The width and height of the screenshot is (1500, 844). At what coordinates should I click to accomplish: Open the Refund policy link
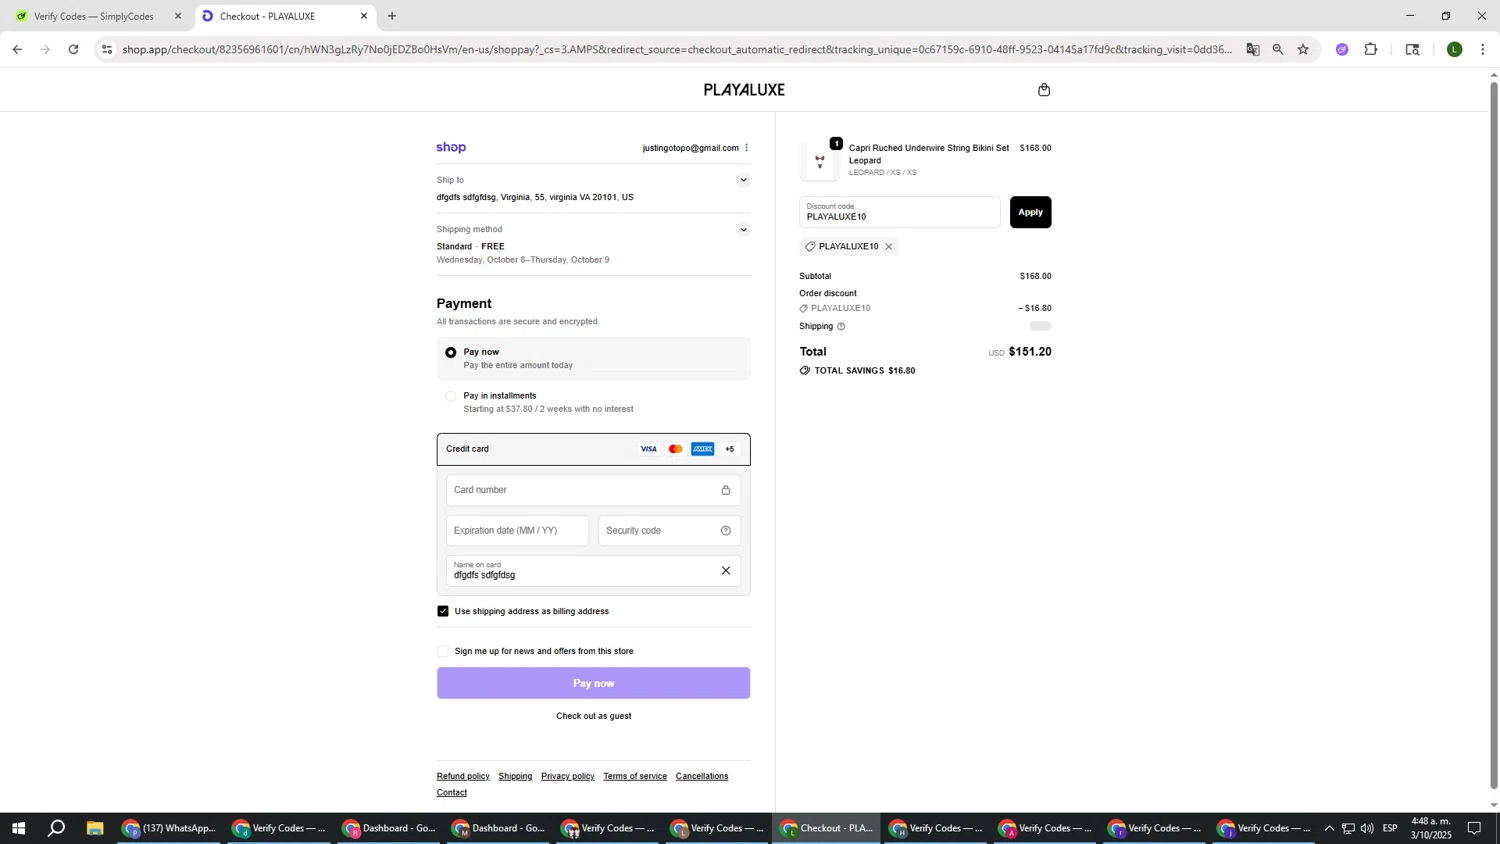pyautogui.click(x=463, y=776)
